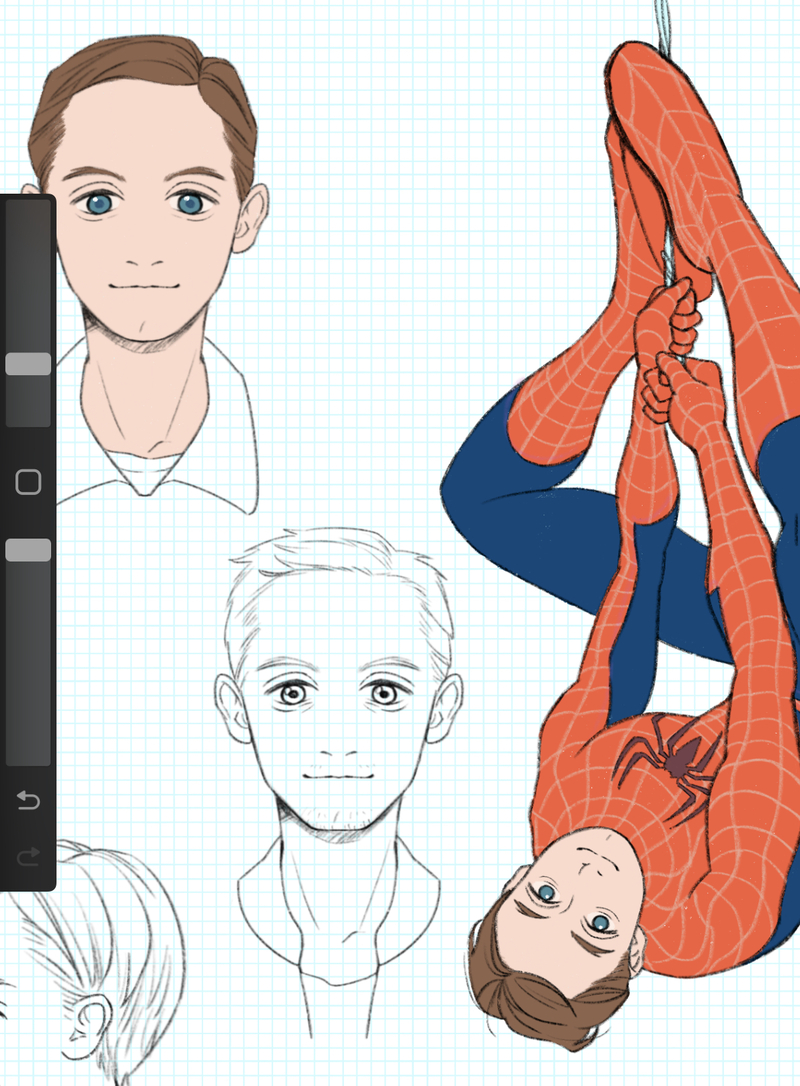Tap the square modify button in sidebar

(x=28, y=481)
